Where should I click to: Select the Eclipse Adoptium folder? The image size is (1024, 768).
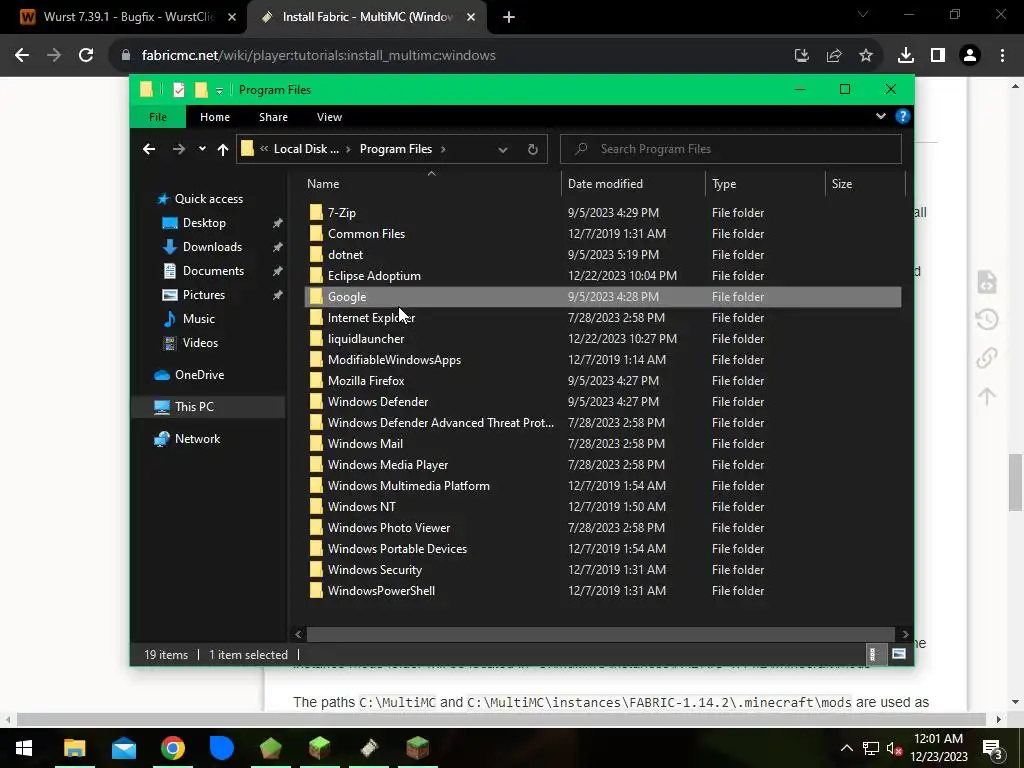(x=374, y=276)
